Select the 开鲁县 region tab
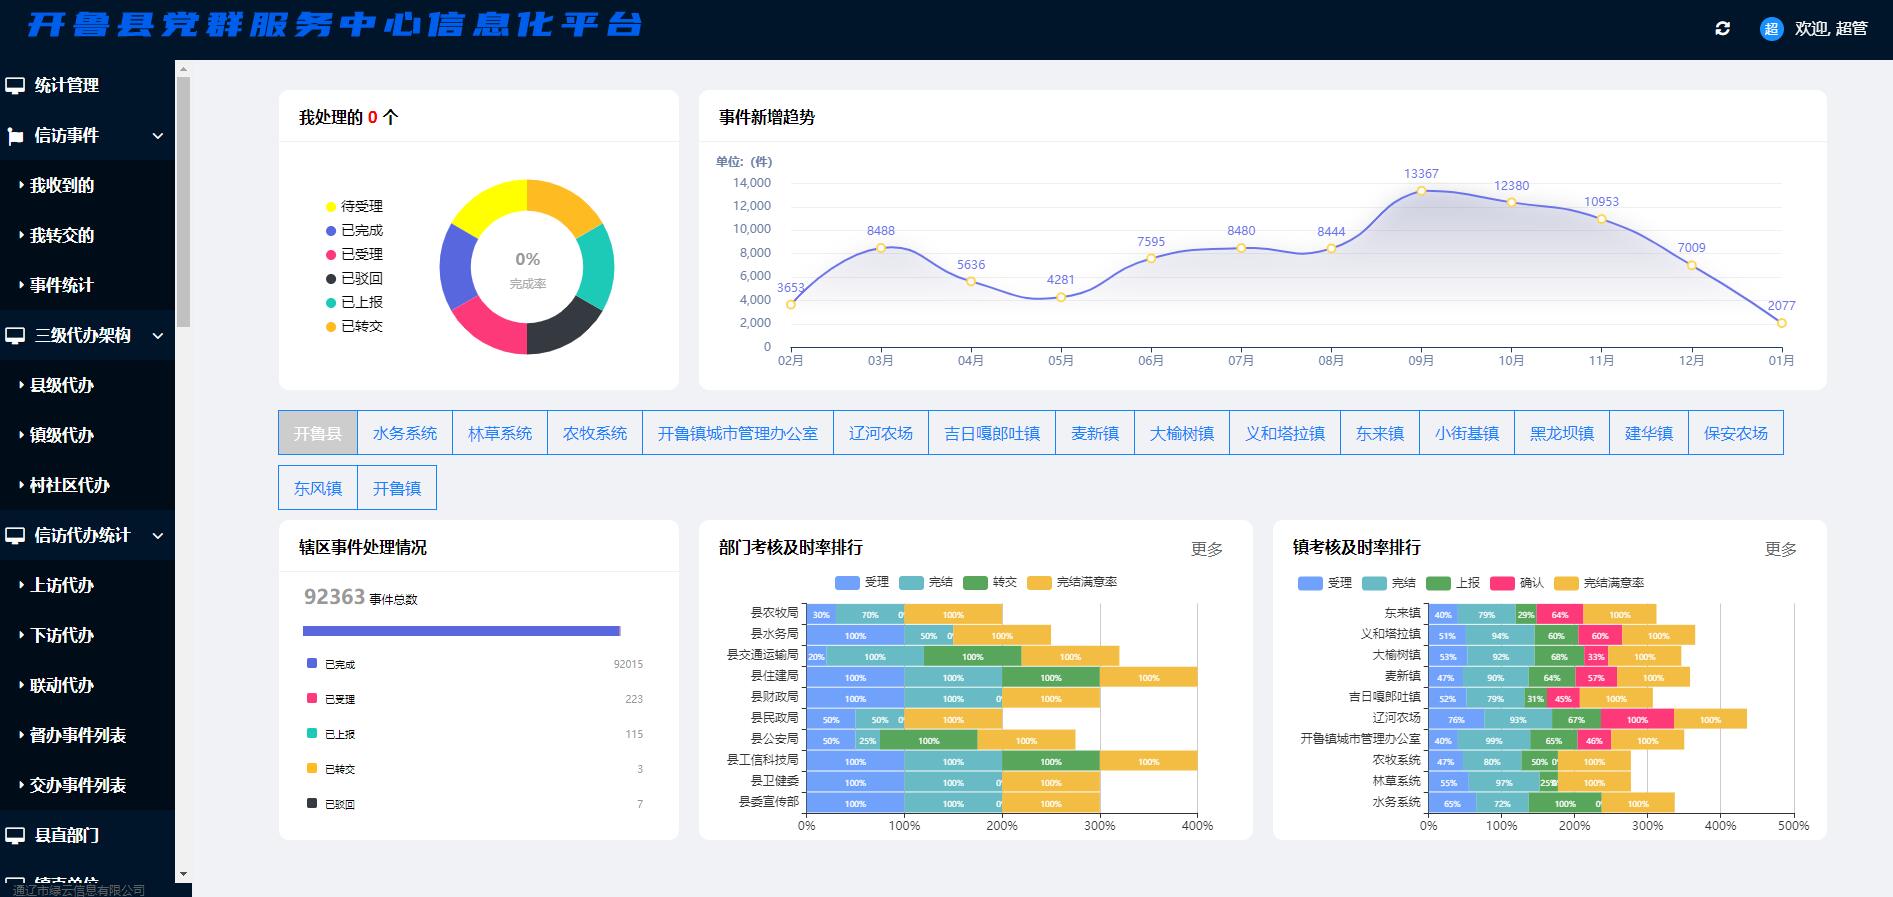The width and height of the screenshot is (1893, 897). (318, 433)
